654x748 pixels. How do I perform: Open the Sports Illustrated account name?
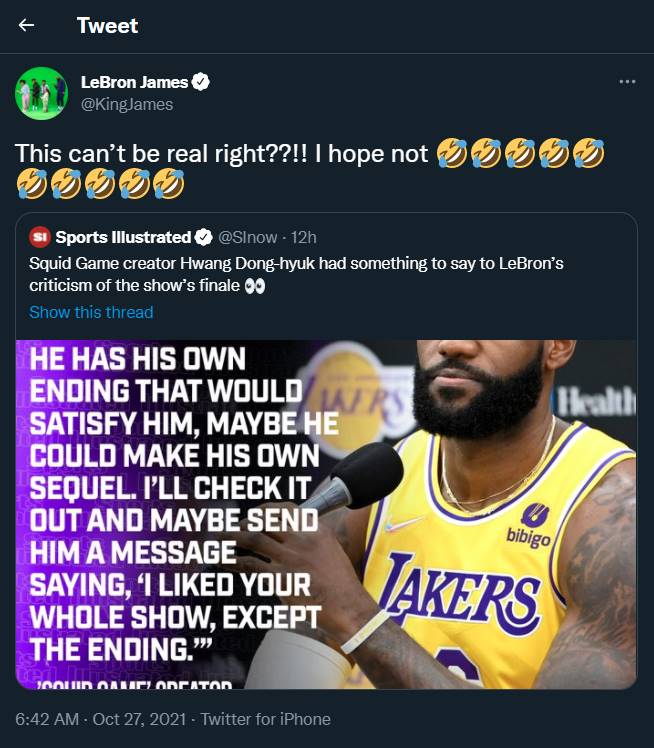(123, 238)
